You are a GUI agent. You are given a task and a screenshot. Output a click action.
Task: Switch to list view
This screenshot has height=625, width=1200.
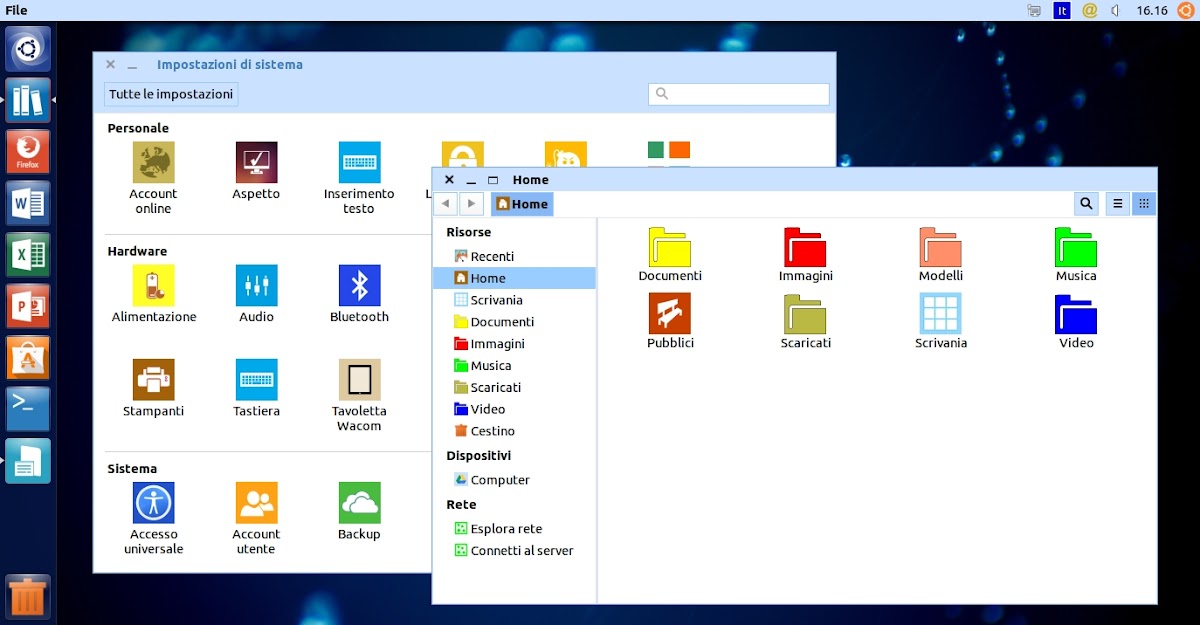pos(1118,204)
